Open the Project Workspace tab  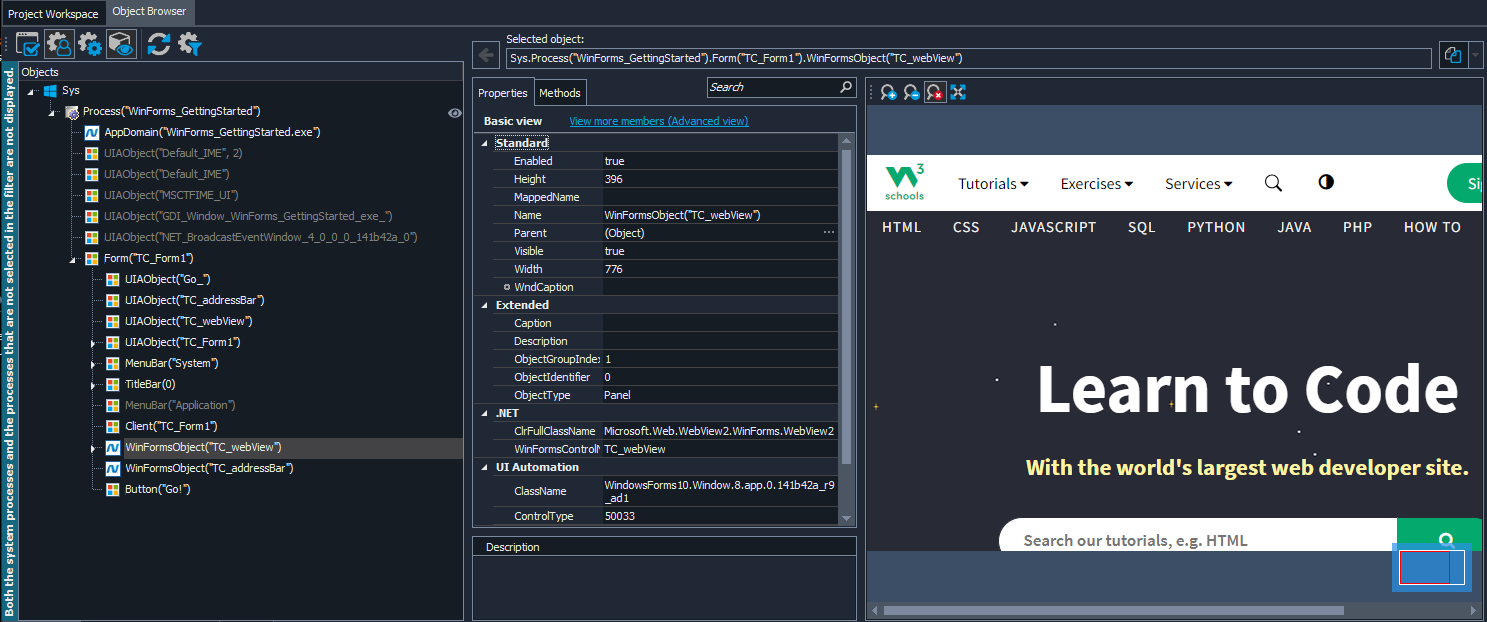[53, 13]
